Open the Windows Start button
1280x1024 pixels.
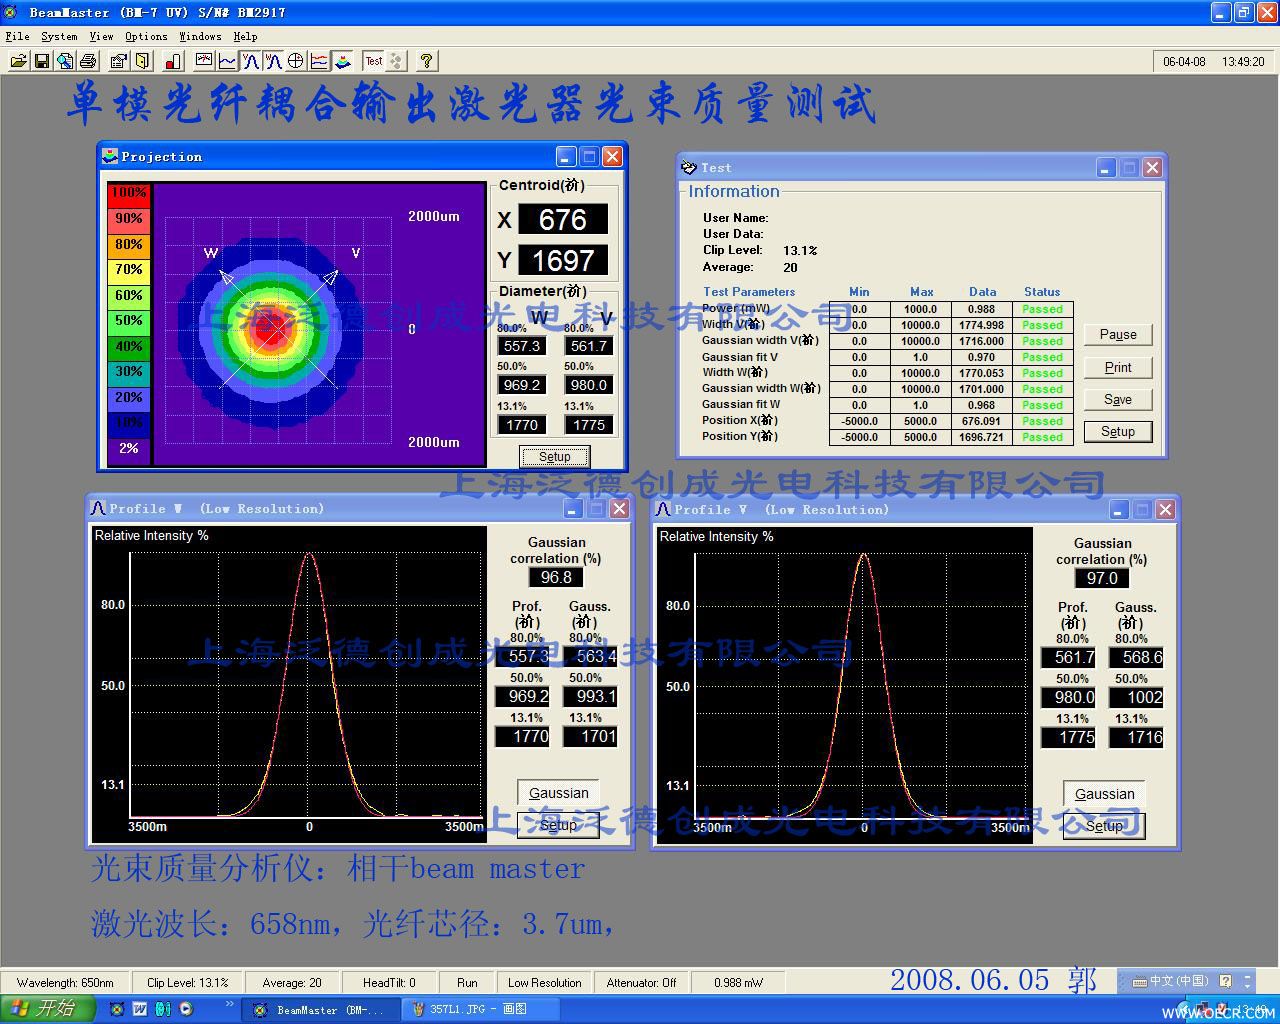[x=48, y=1009]
